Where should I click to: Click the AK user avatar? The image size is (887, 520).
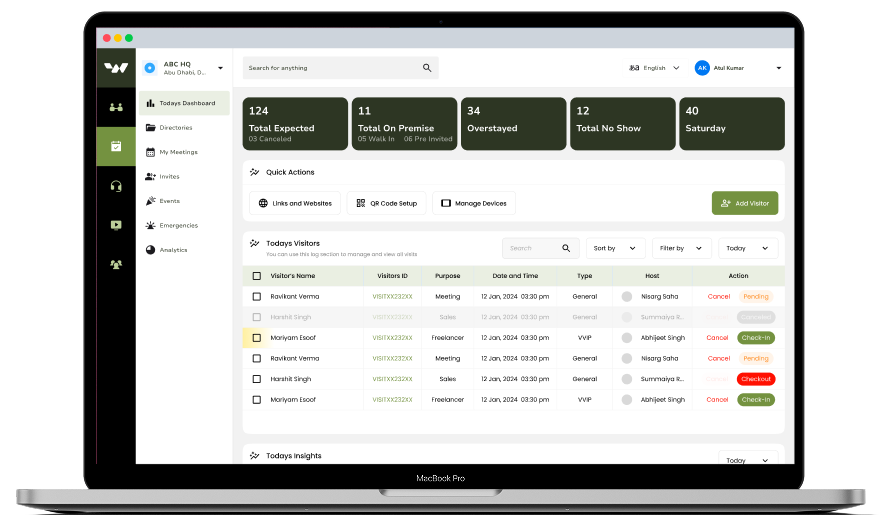tap(702, 68)
